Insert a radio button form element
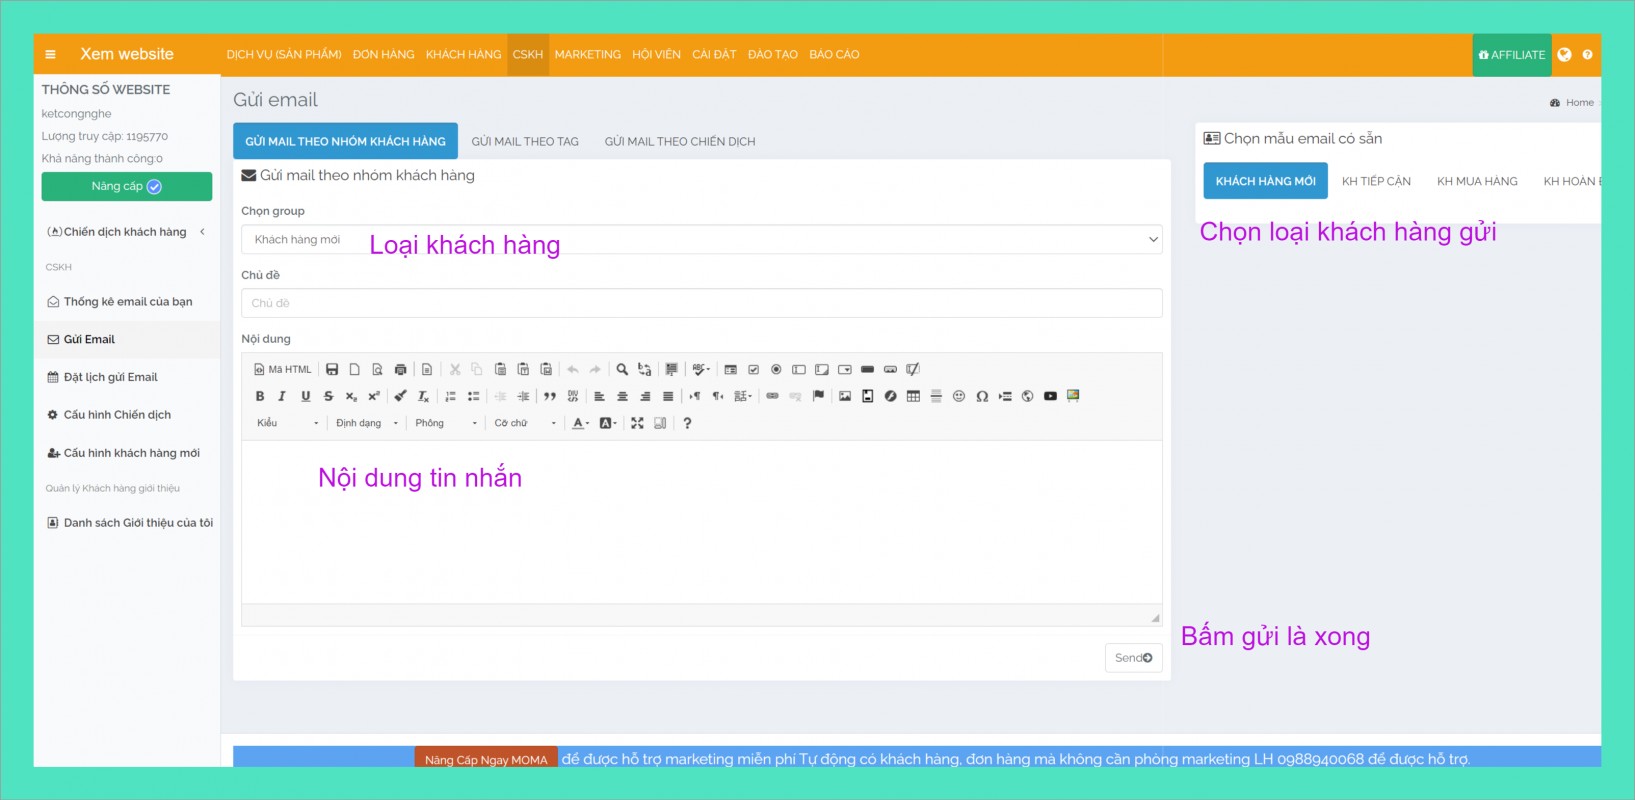 (x=776, y=369)
